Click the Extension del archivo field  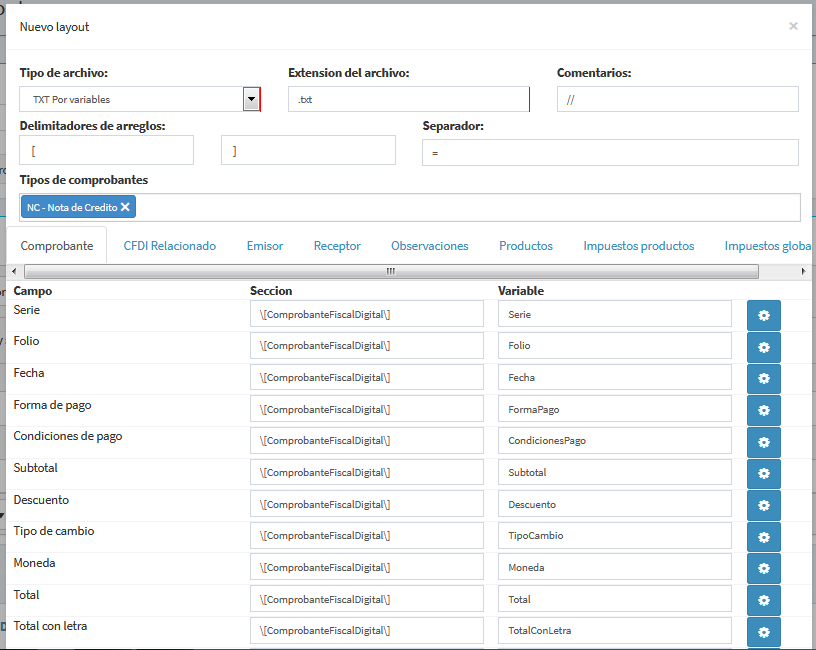click(x=408, y=100)
